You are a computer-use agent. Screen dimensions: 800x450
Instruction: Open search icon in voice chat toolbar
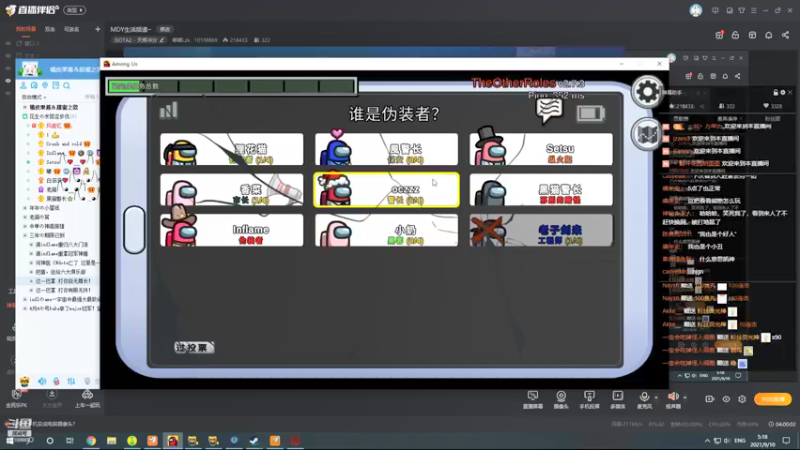click(x=67, y=85)
